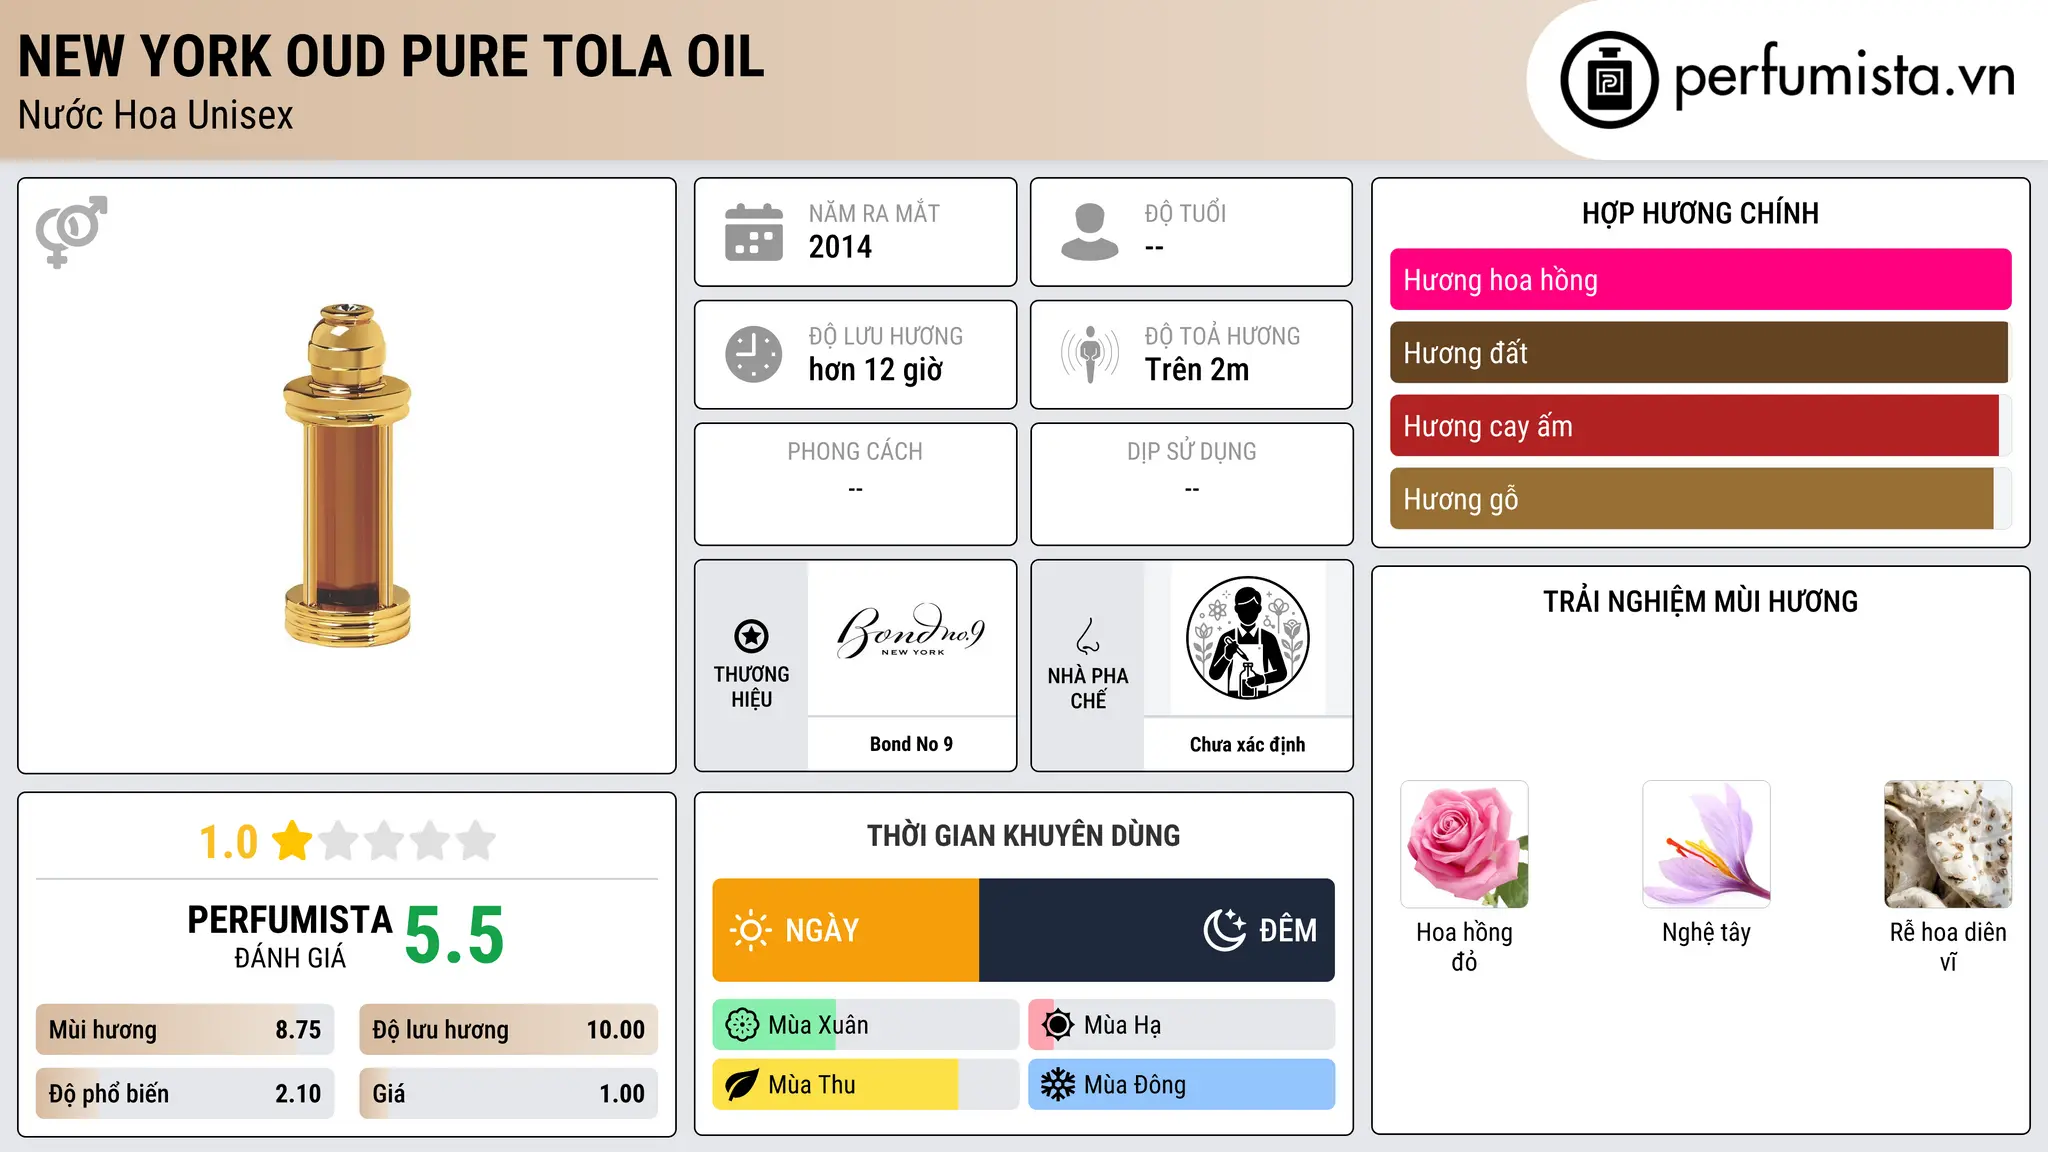
Task: Click the sun icon for Mùa Hạ
Action: (1058, 1025)
